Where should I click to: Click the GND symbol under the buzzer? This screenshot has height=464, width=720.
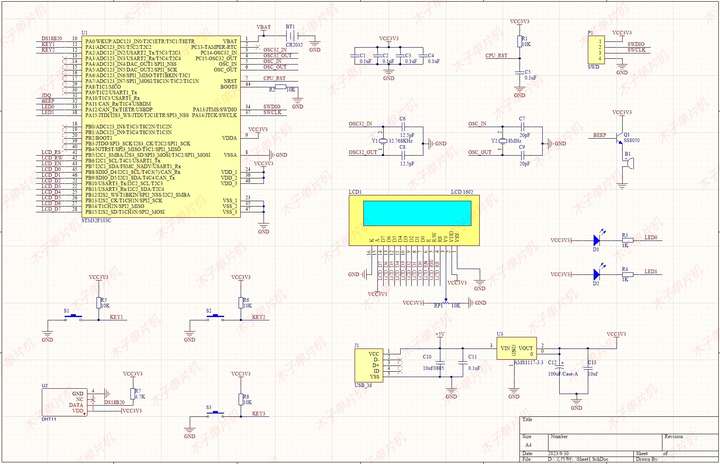pos(622,186)
